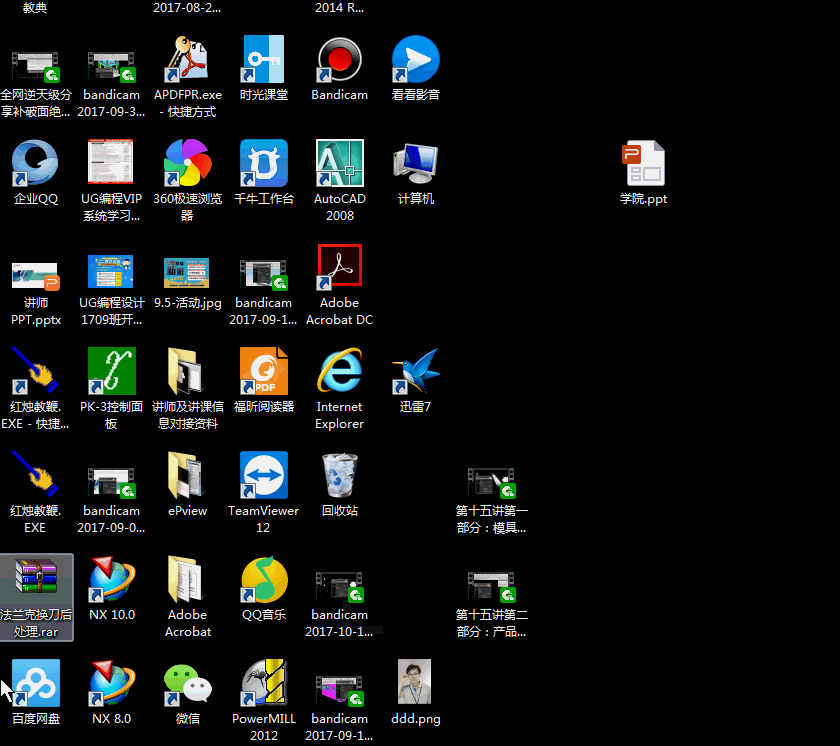
Task: Open the Adobe Acrobat folder
Action: (x=188, y=597)
